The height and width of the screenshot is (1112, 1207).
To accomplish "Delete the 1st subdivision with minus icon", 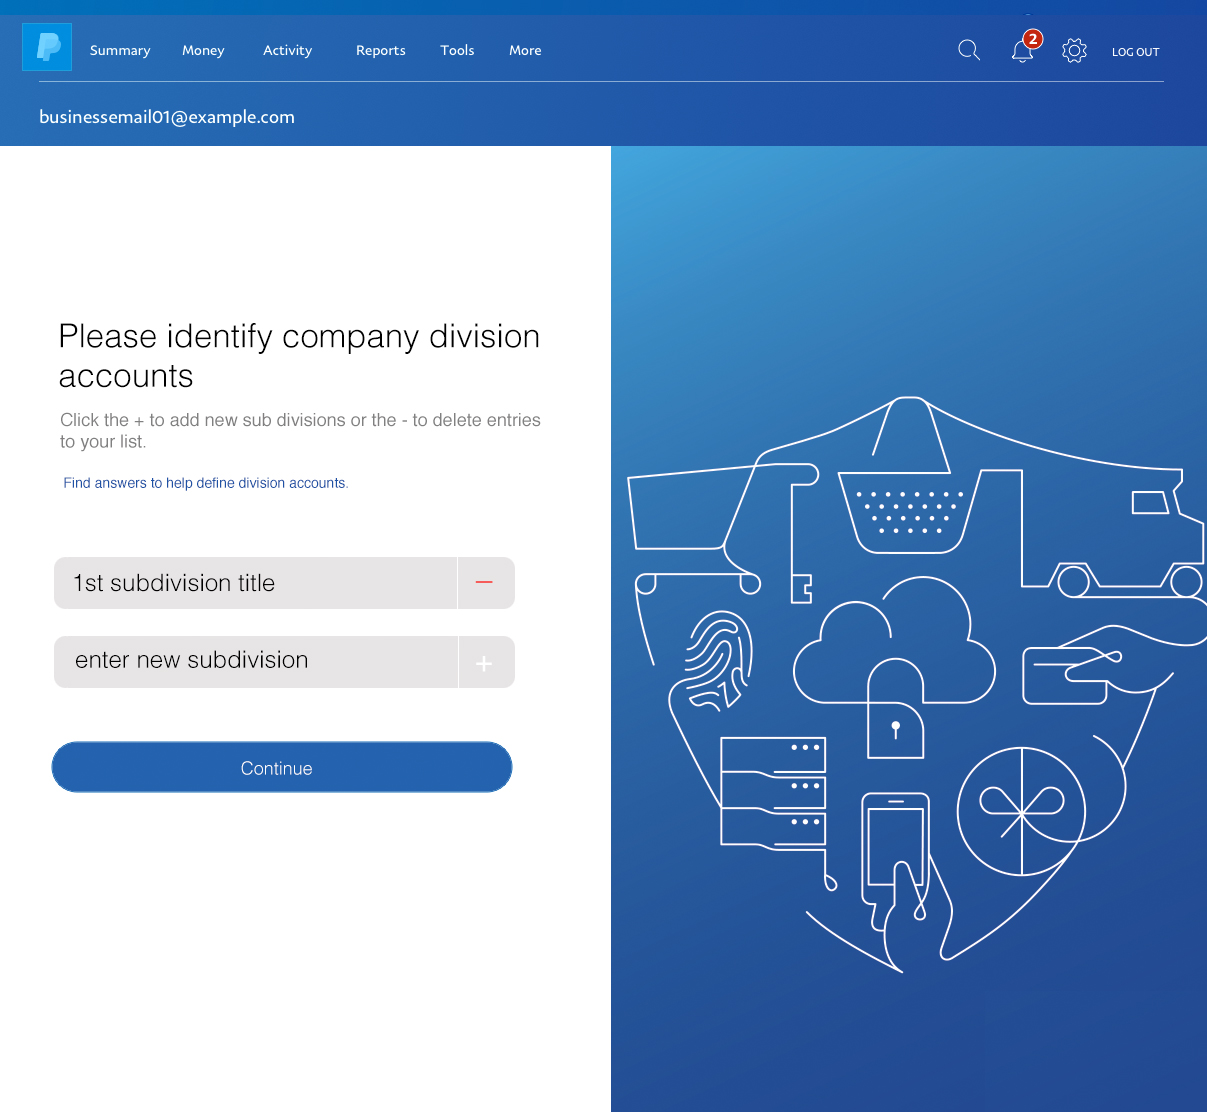I will tap(485, 583).
